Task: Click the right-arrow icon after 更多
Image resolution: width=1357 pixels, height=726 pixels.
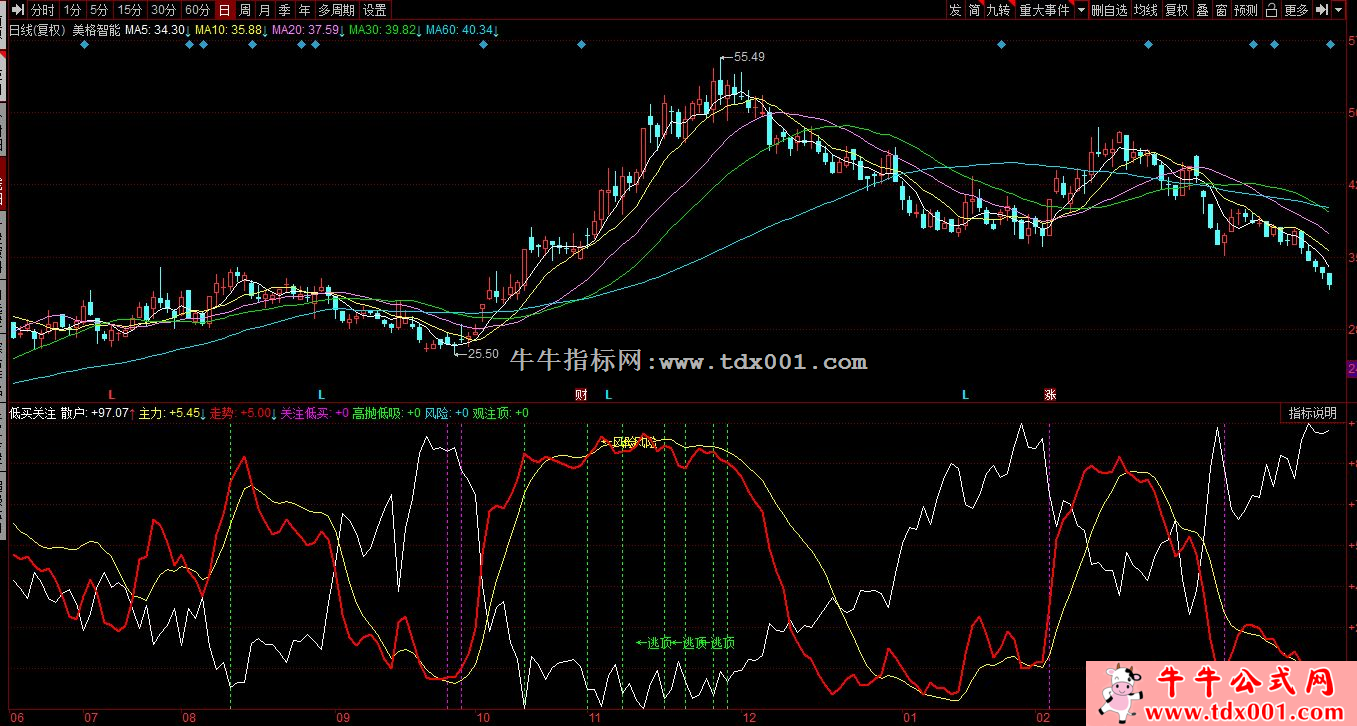Action: tap(1323, 10)
